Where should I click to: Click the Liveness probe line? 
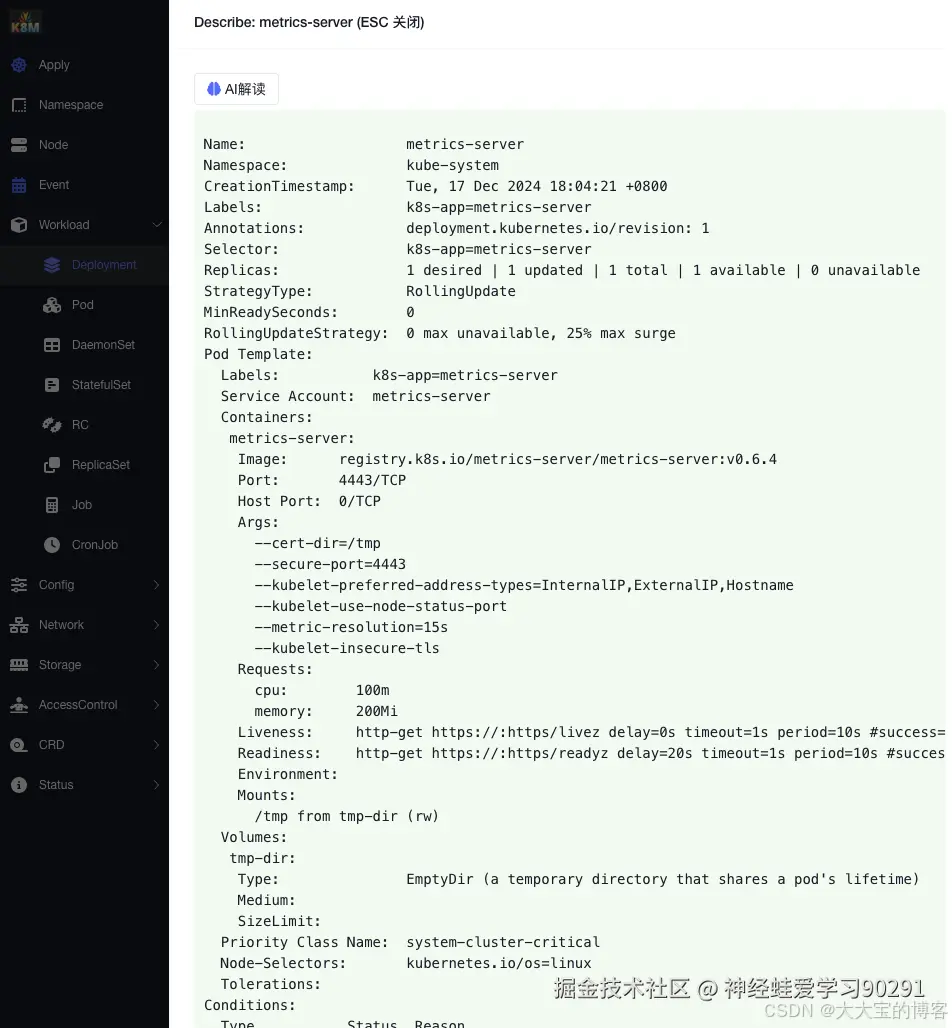point(591,732)
